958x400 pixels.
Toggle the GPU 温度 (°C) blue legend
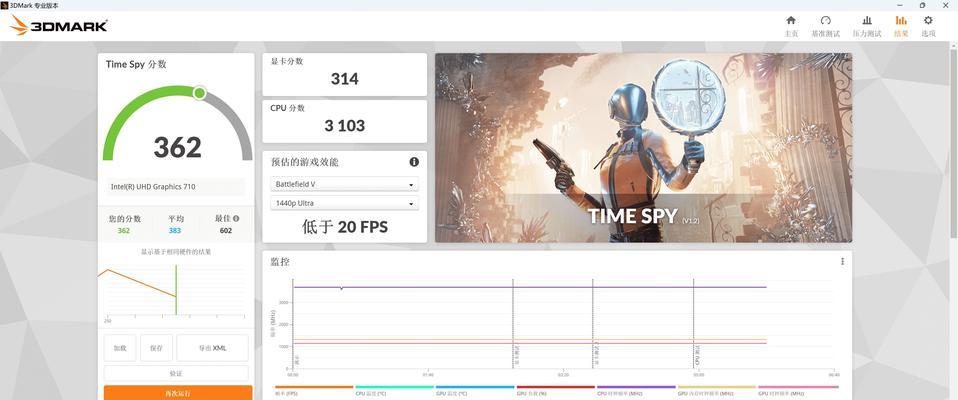coord(475,391)
